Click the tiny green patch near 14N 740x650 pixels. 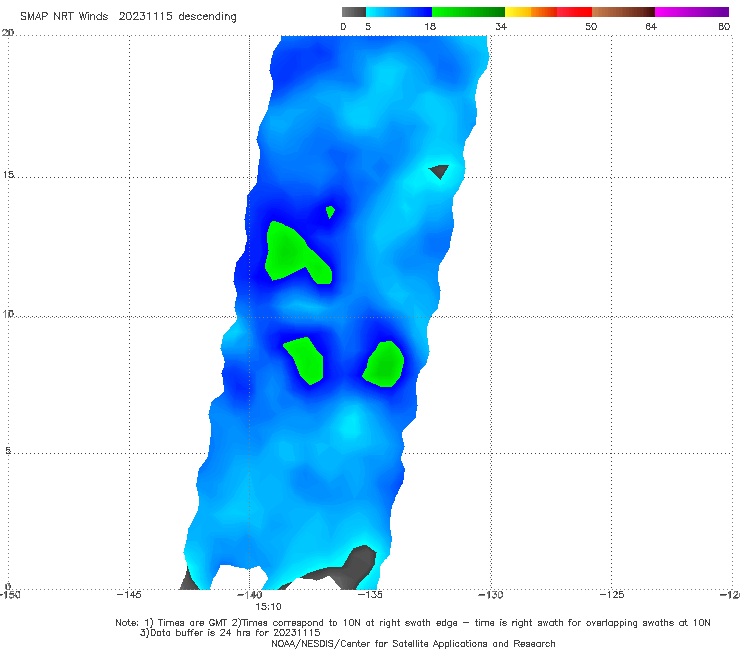pyautogui.click(x=330, y=211)
